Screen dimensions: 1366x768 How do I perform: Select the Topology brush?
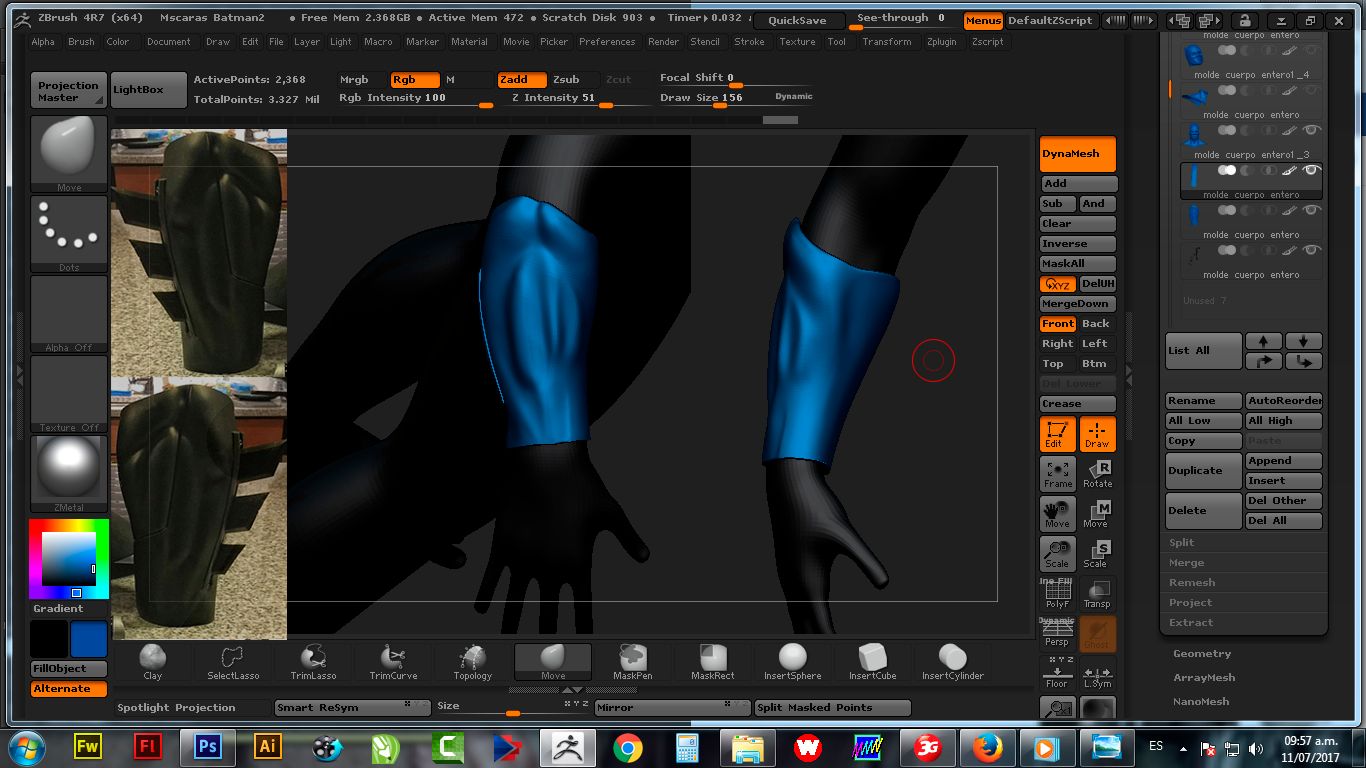click(473, 662)
